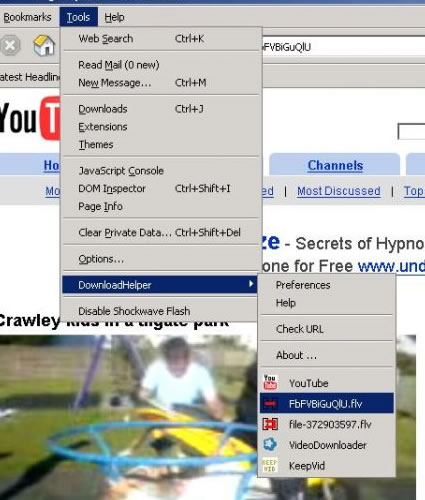Open DownloadHelper Preferences
This screenshot has width=425, height=500.
[x=327, y=285]
